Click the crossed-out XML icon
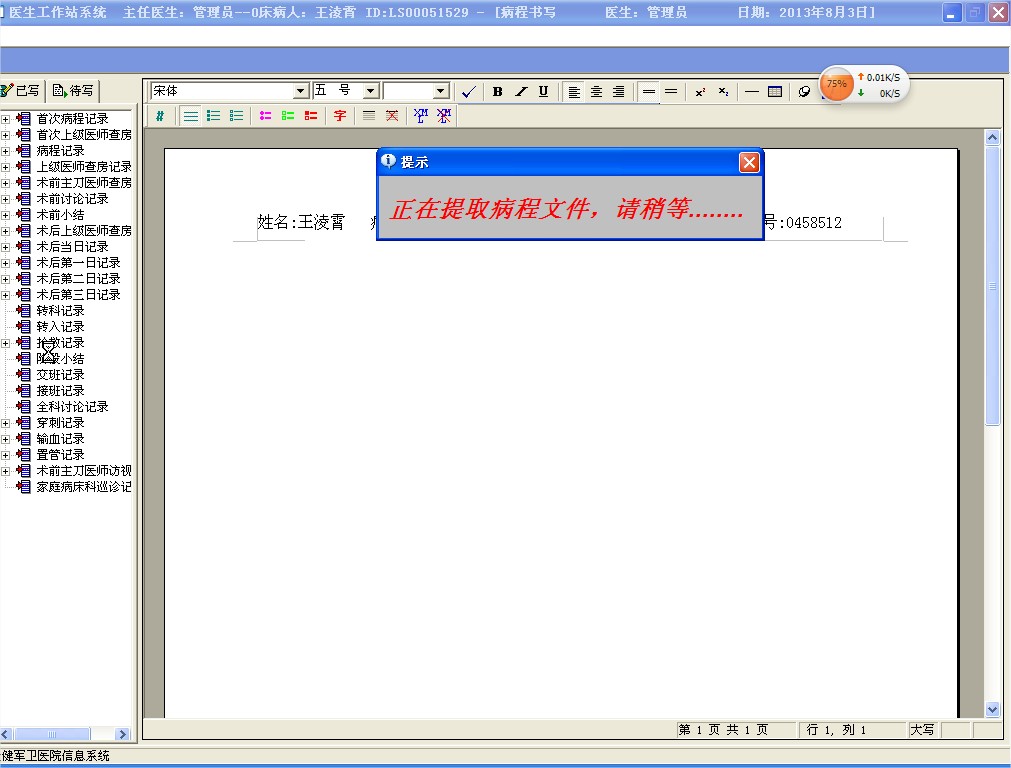This screenshot has width=1011, height=768. click(x=444, y=116)
